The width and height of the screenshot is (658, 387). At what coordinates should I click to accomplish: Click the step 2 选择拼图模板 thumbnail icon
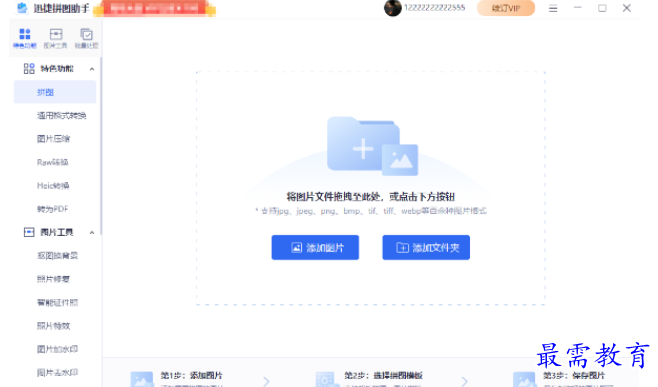327,379
